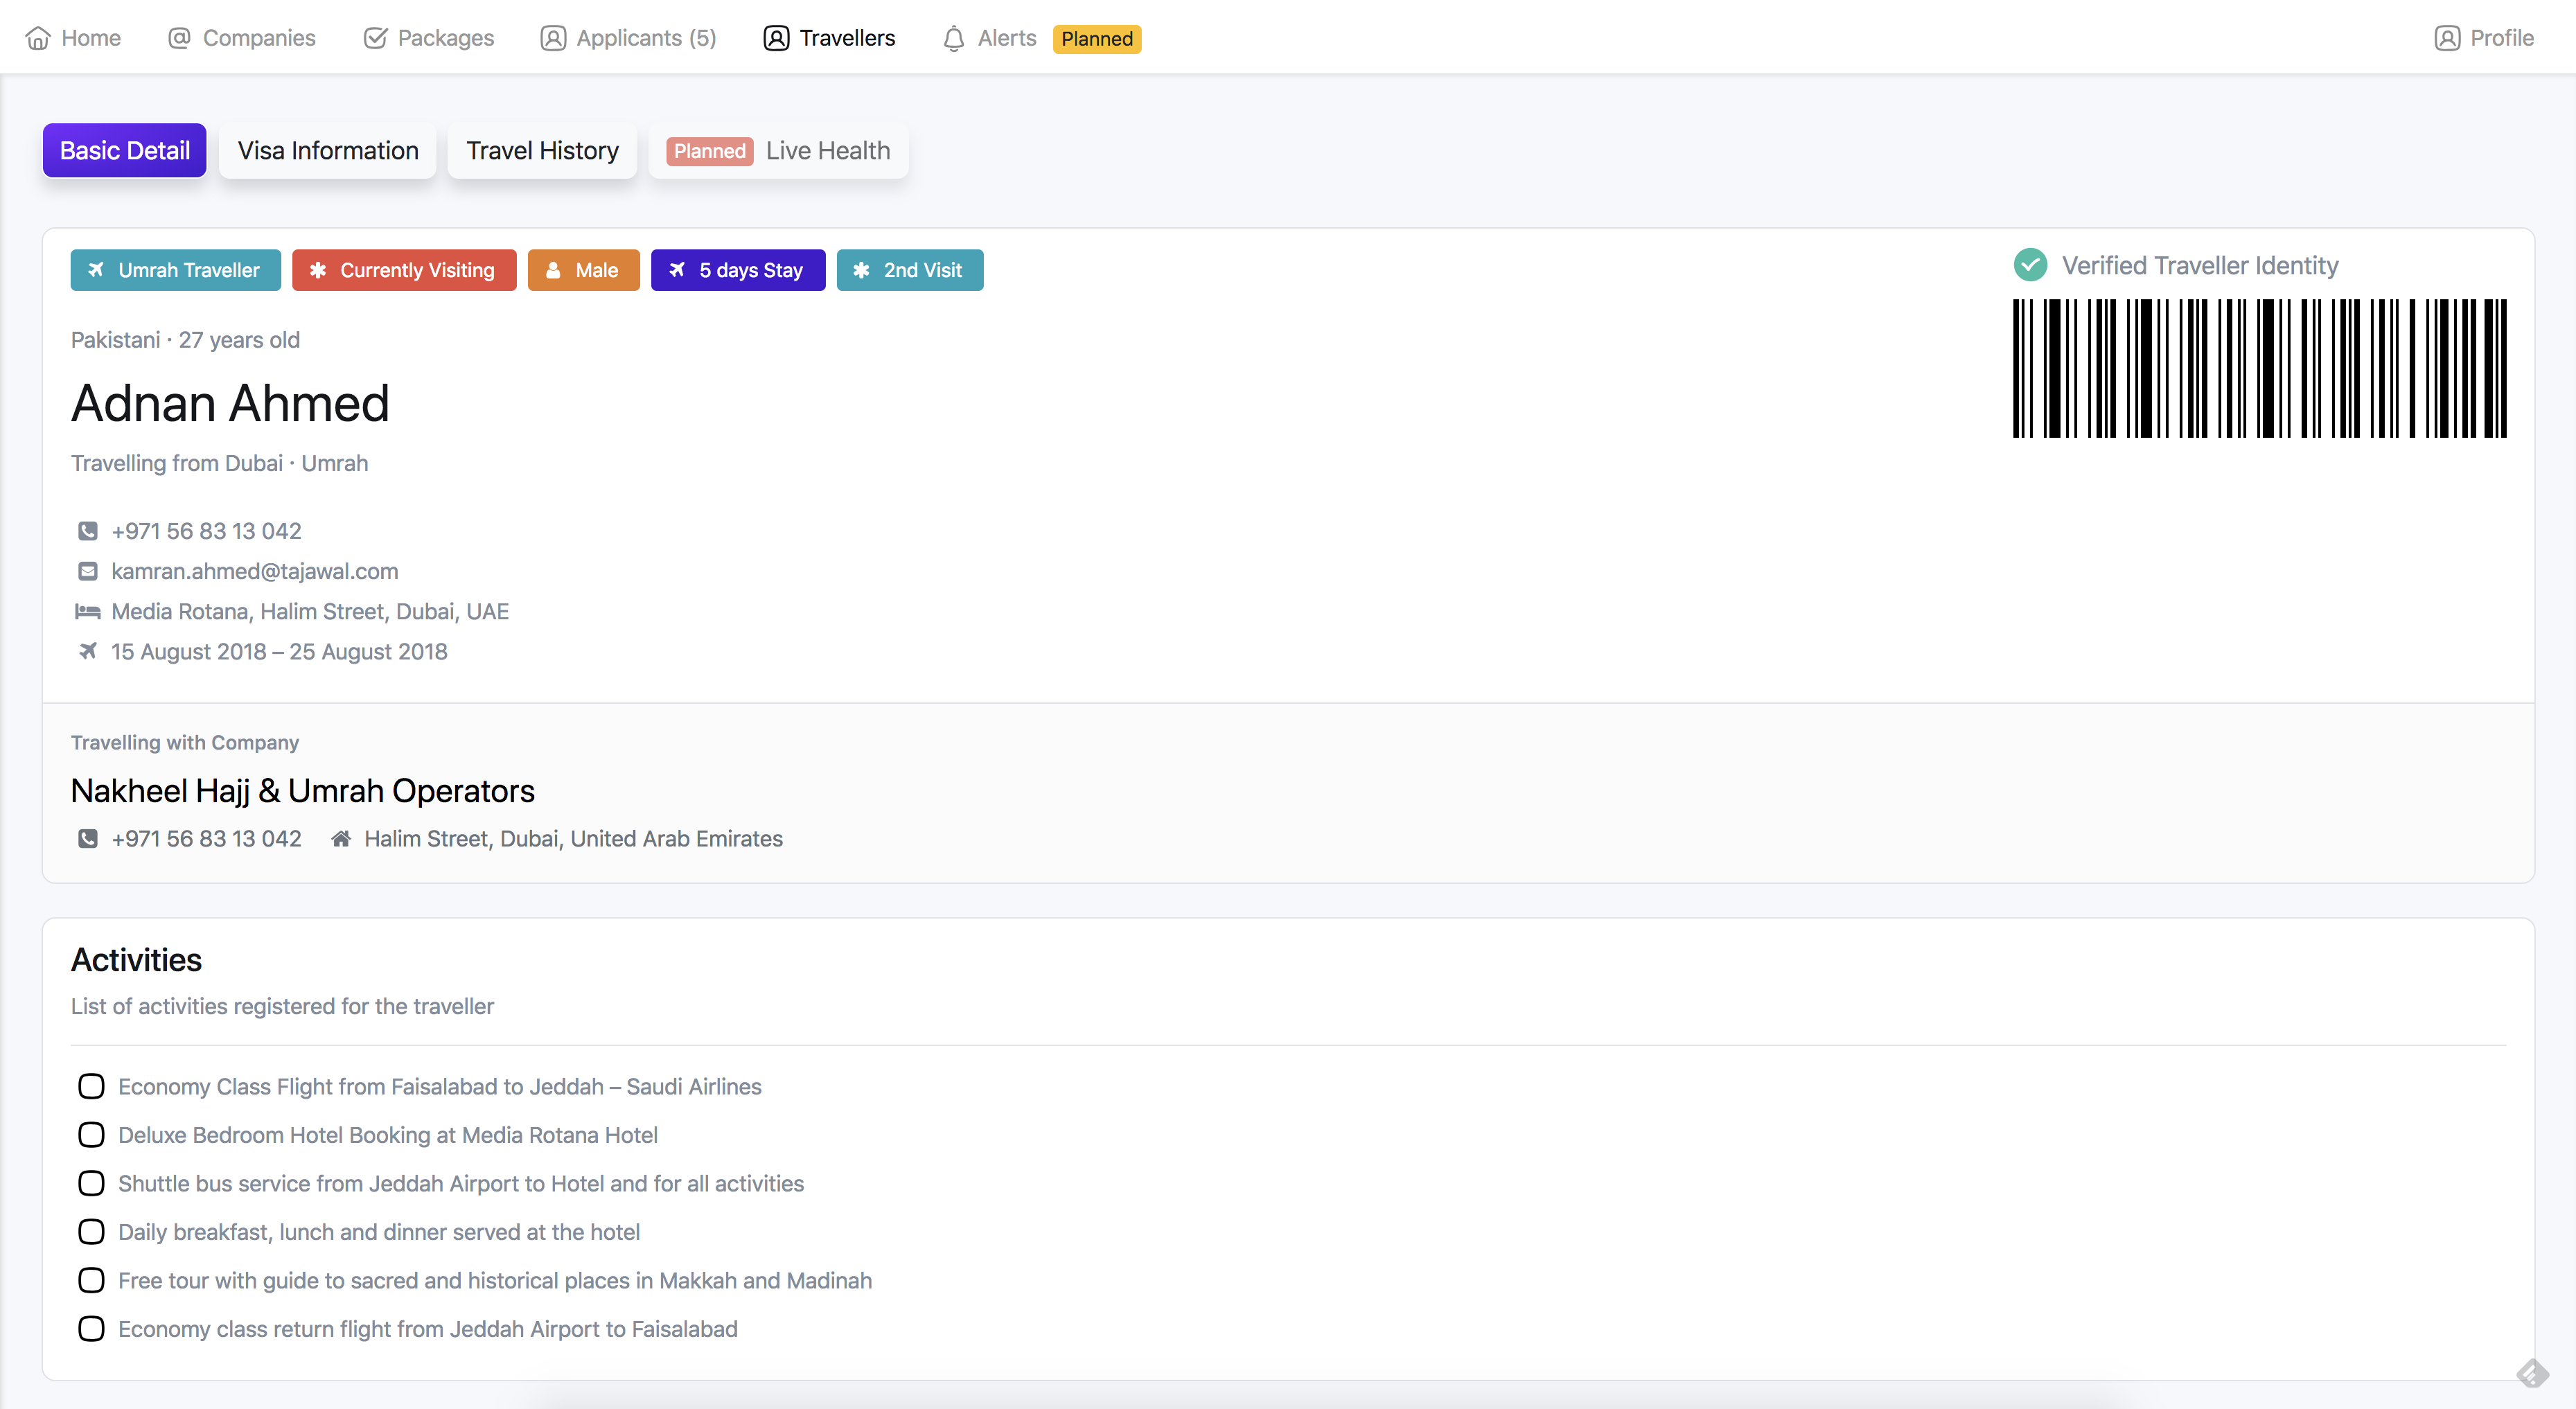This screenshot has height=1409, width=2576.
Task: Click the green verified checkmark icon
Action: coord(2029,265)
